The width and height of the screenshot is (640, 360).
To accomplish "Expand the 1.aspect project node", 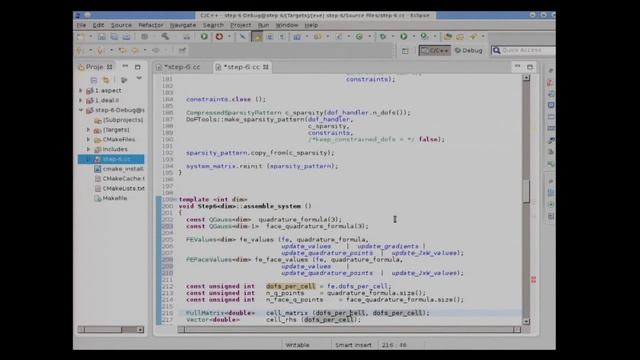I will point(81,90).
